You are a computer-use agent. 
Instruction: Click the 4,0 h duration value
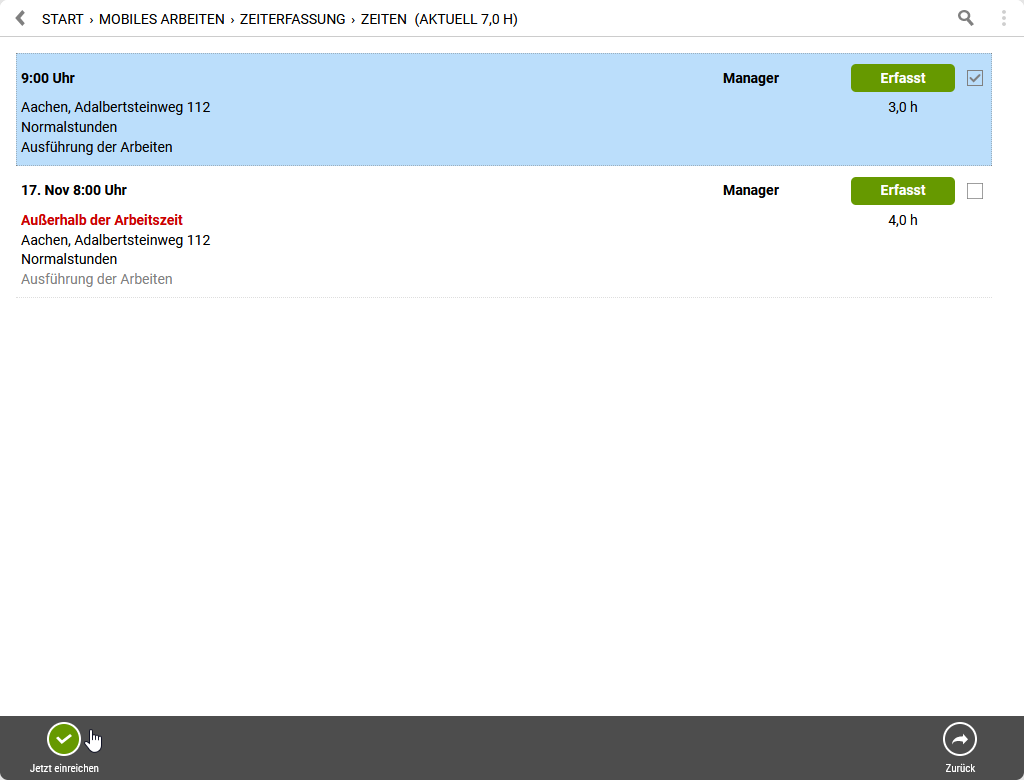(902, 220)
